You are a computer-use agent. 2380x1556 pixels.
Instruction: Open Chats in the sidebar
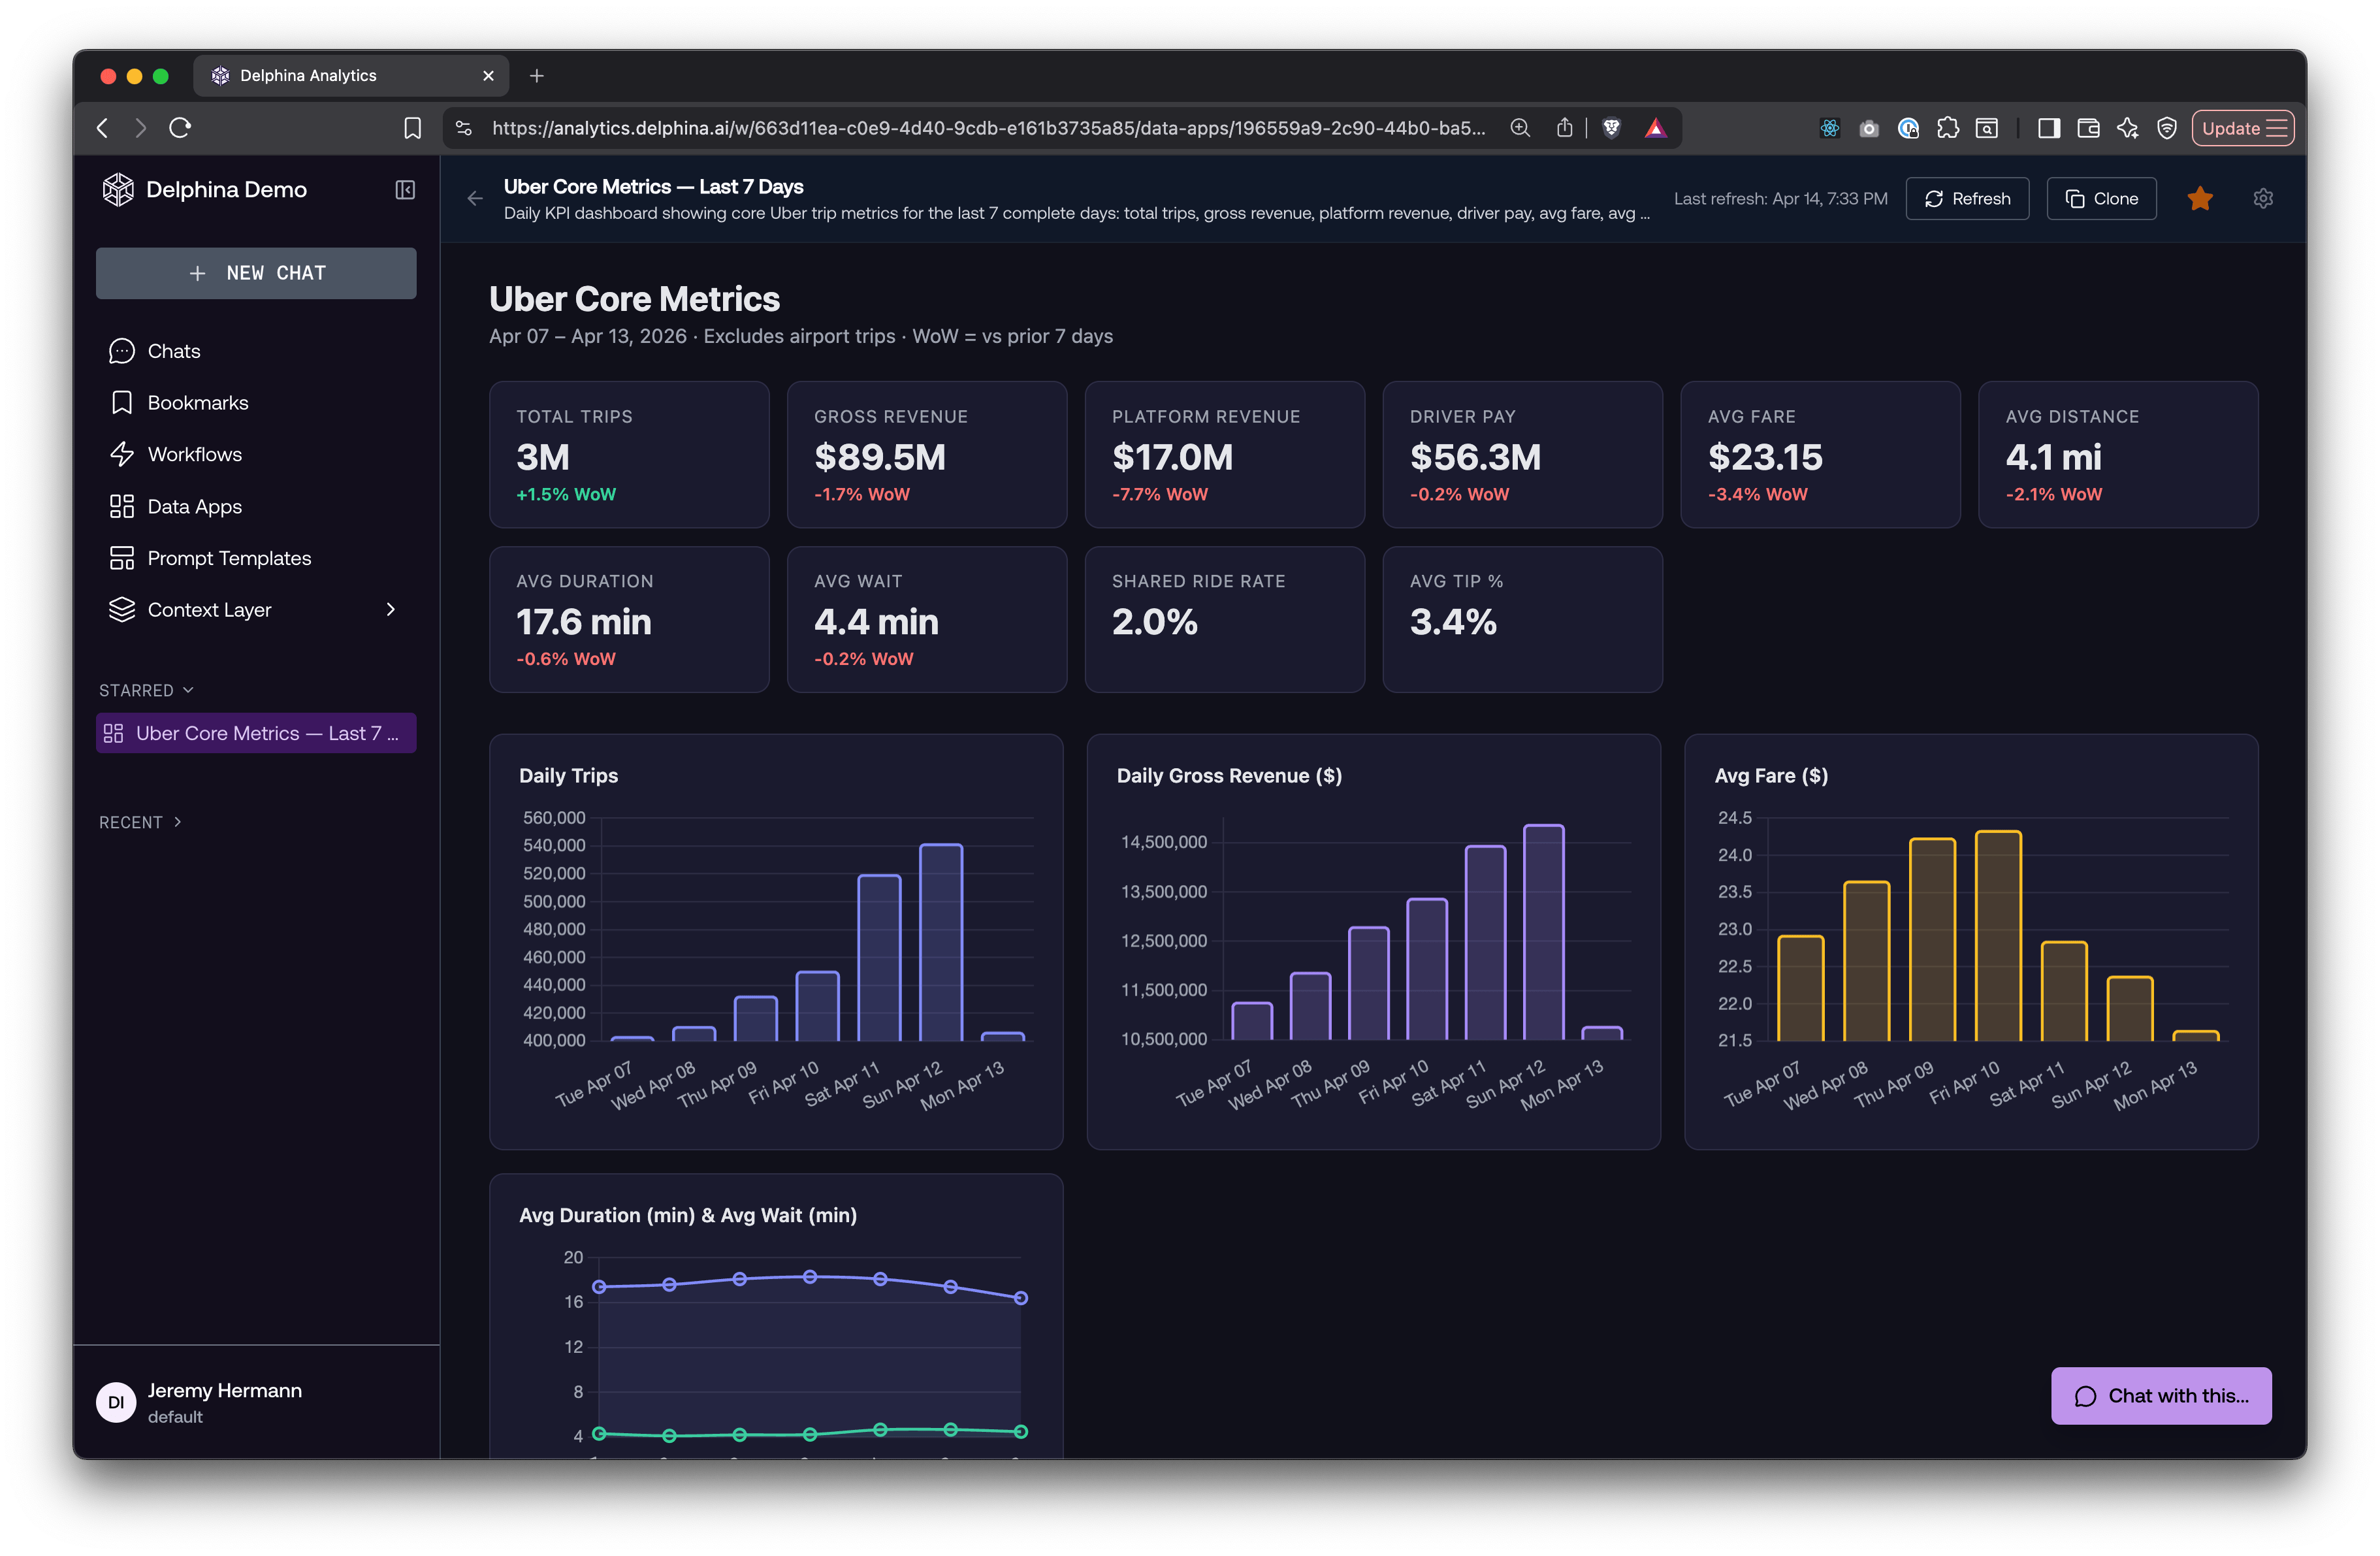click(256, 351)
